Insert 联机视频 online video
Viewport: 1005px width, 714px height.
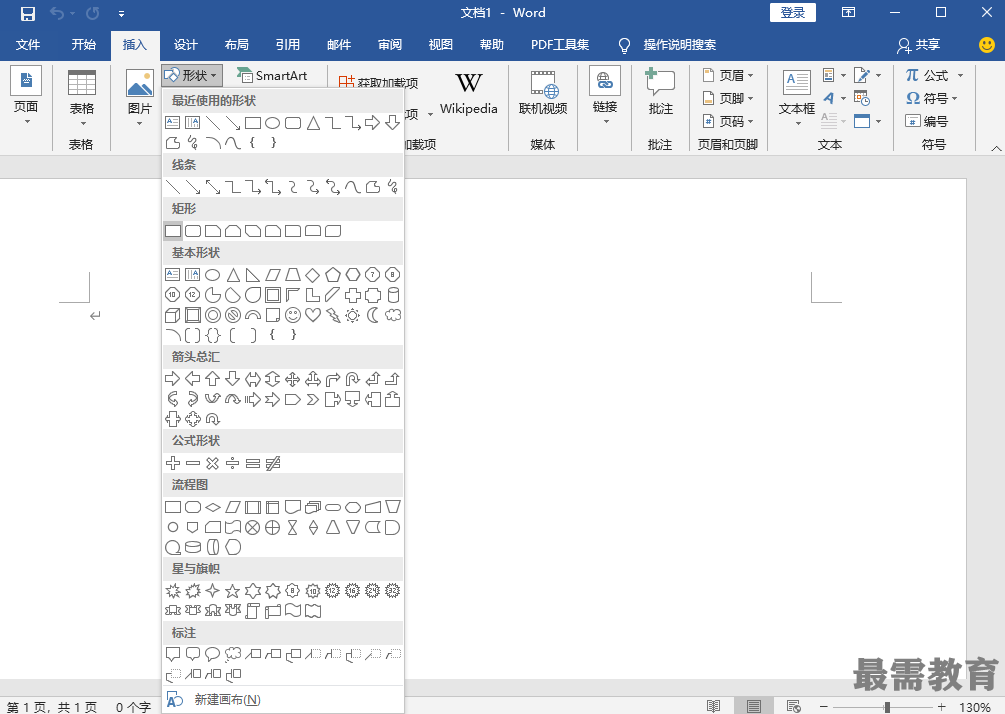(x=543, y=93)
